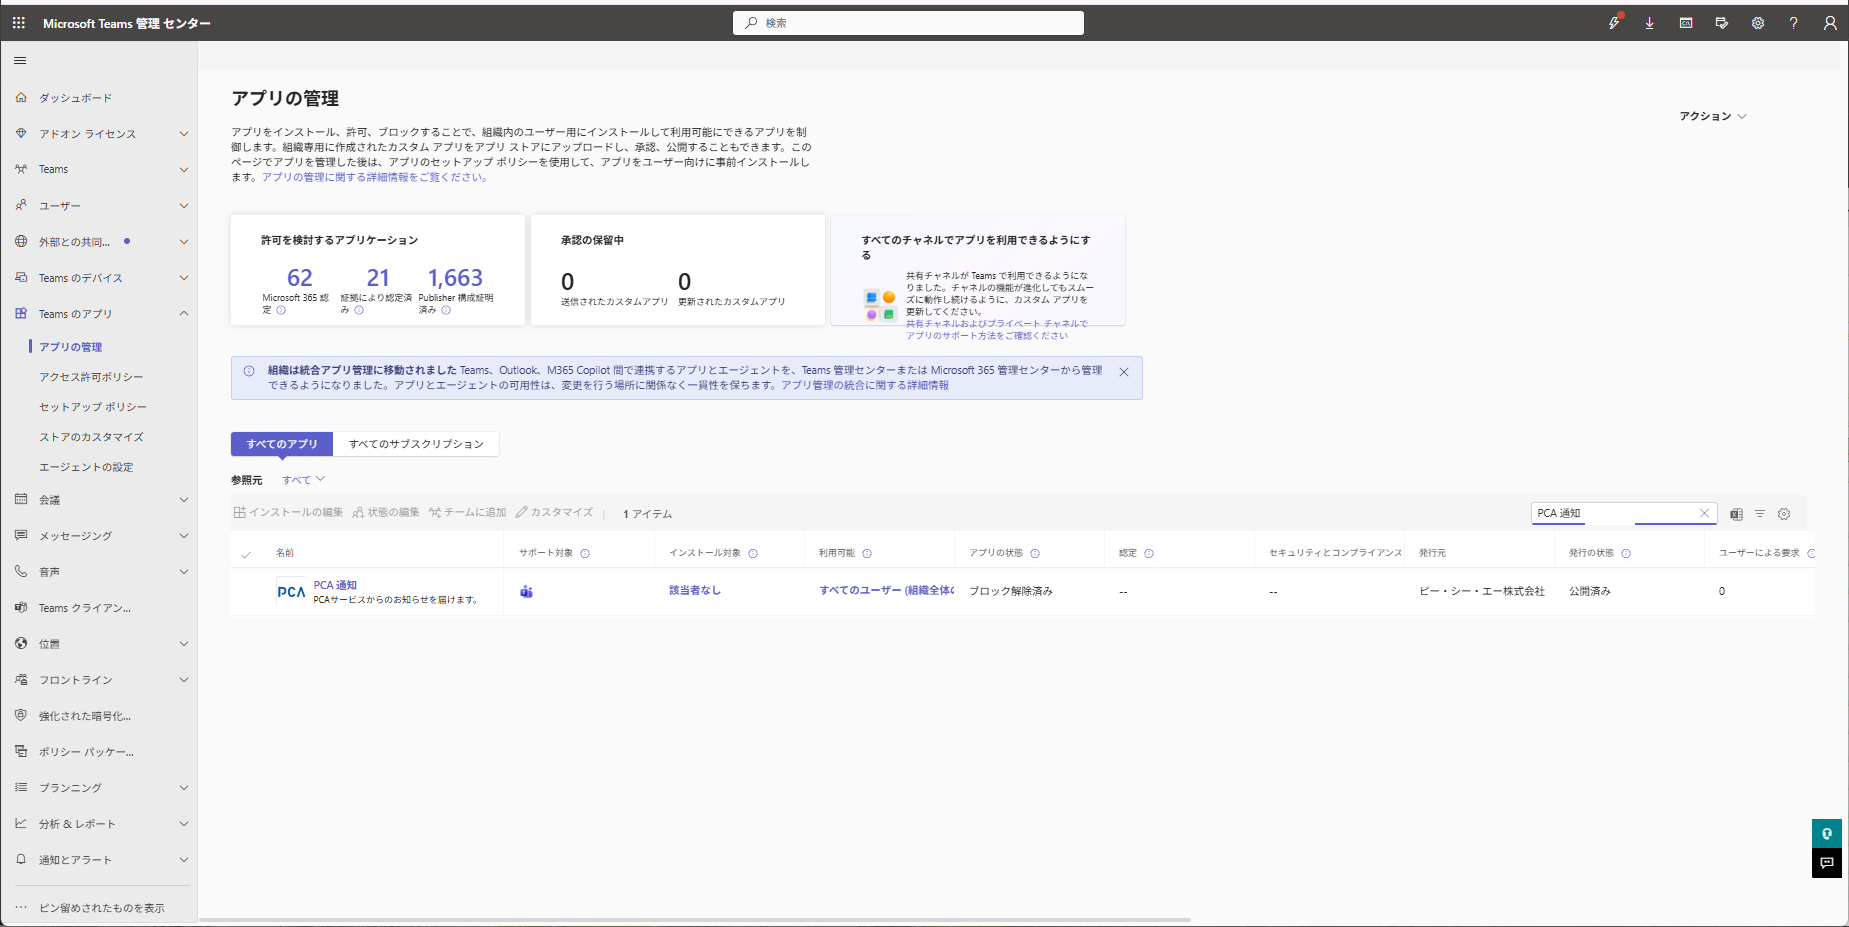Image resolution: width=1849 pixels, height=927 pixels.
Task: Open the account profile icon
Action: pyautogui.click(x=1830, y=23)
